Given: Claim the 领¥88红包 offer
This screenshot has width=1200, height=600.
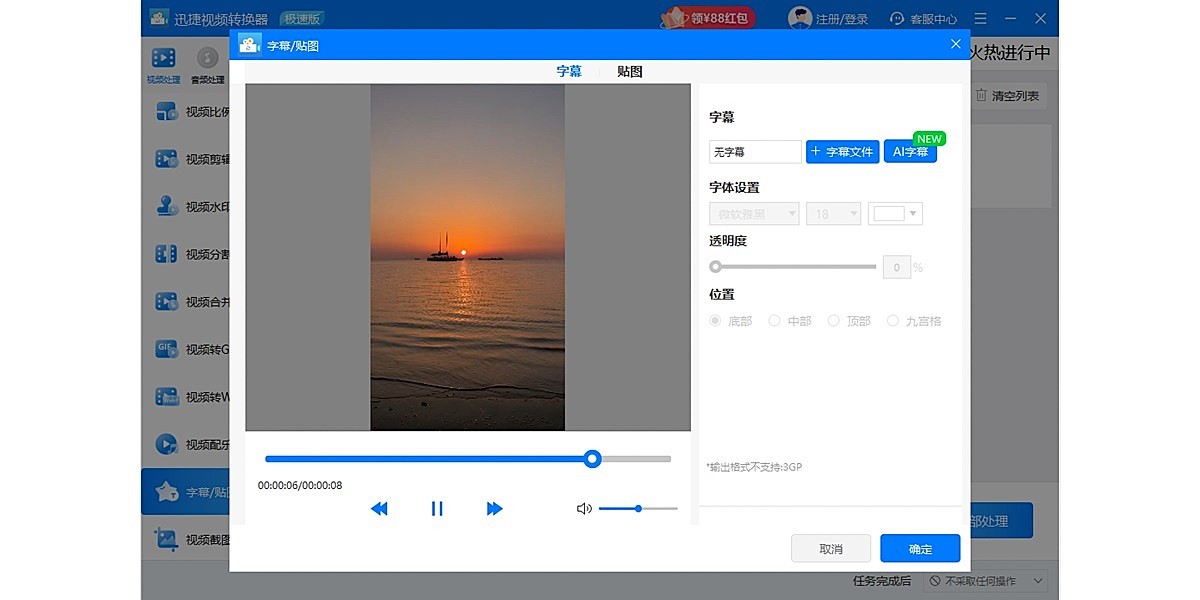Looking at the screenshot, I should pos(709,17).
